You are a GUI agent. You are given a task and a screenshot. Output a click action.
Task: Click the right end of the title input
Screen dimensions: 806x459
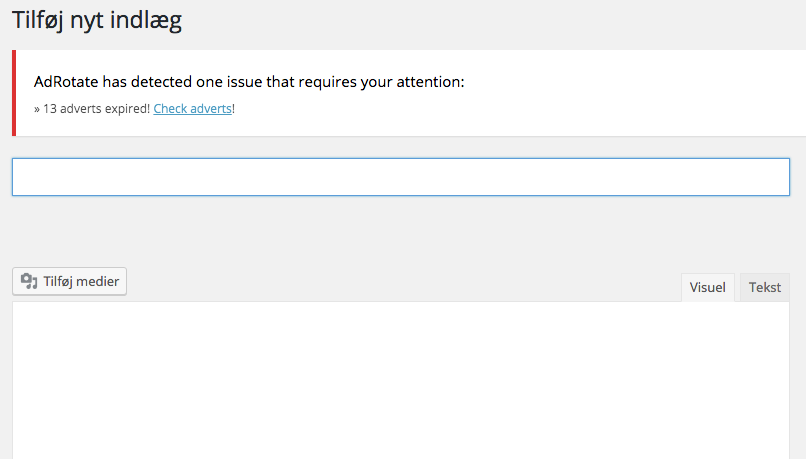(x=779, y=177)
